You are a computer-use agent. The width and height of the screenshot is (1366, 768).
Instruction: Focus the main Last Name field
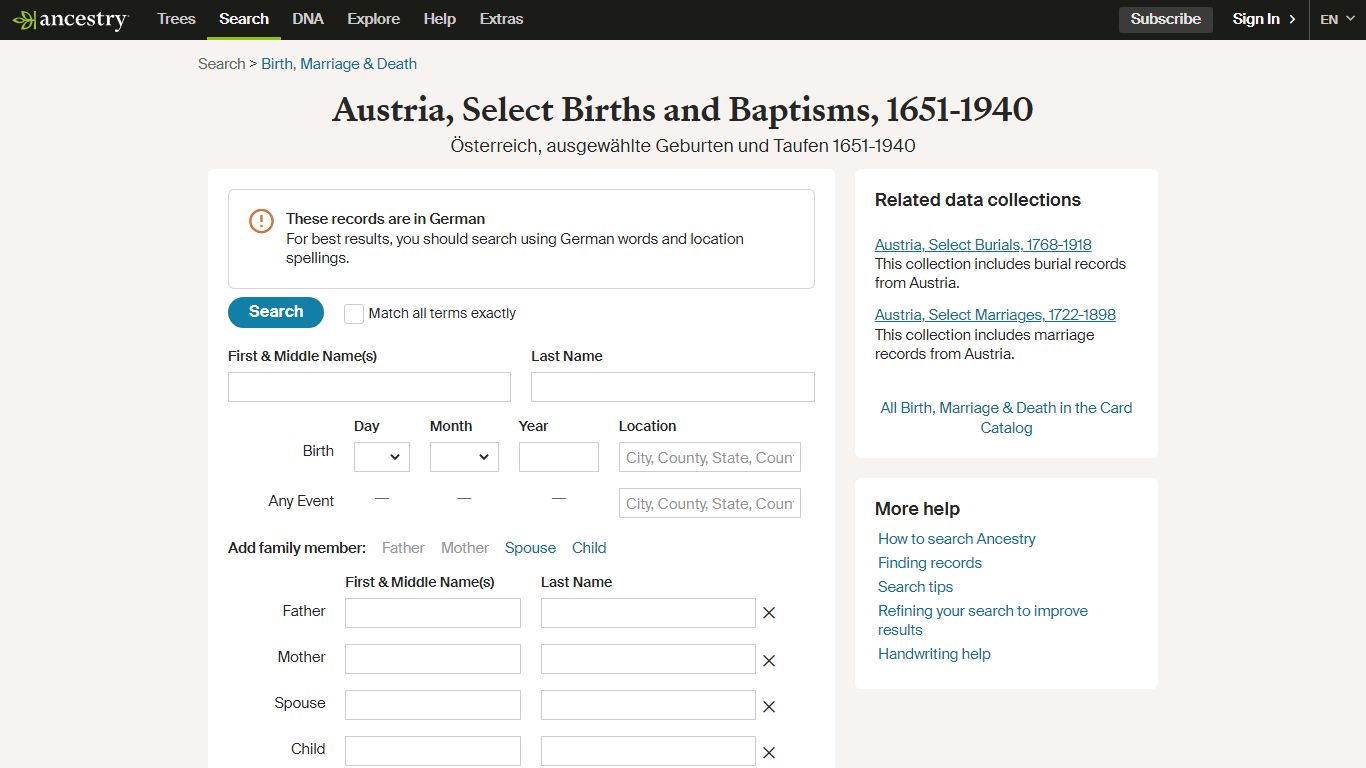click(673, 387)
